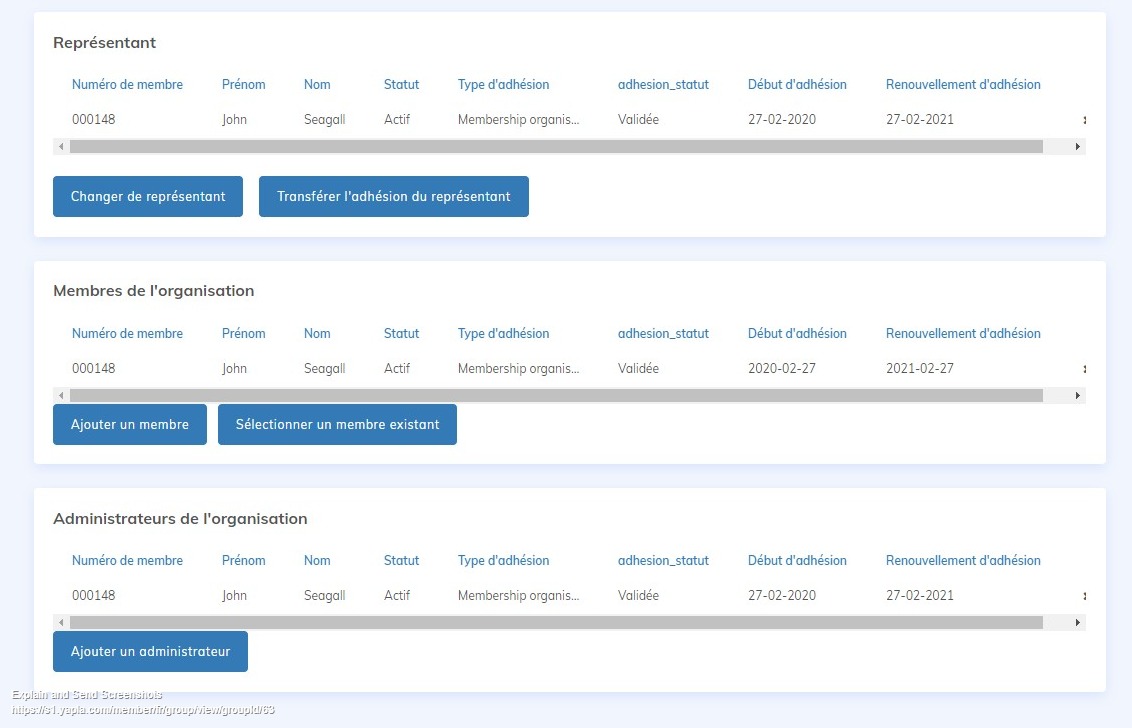This screenshot has height=728, width=1132.
Task: Click Changer de représentant button
Action: pyautogui.click(x=148, y=197)
